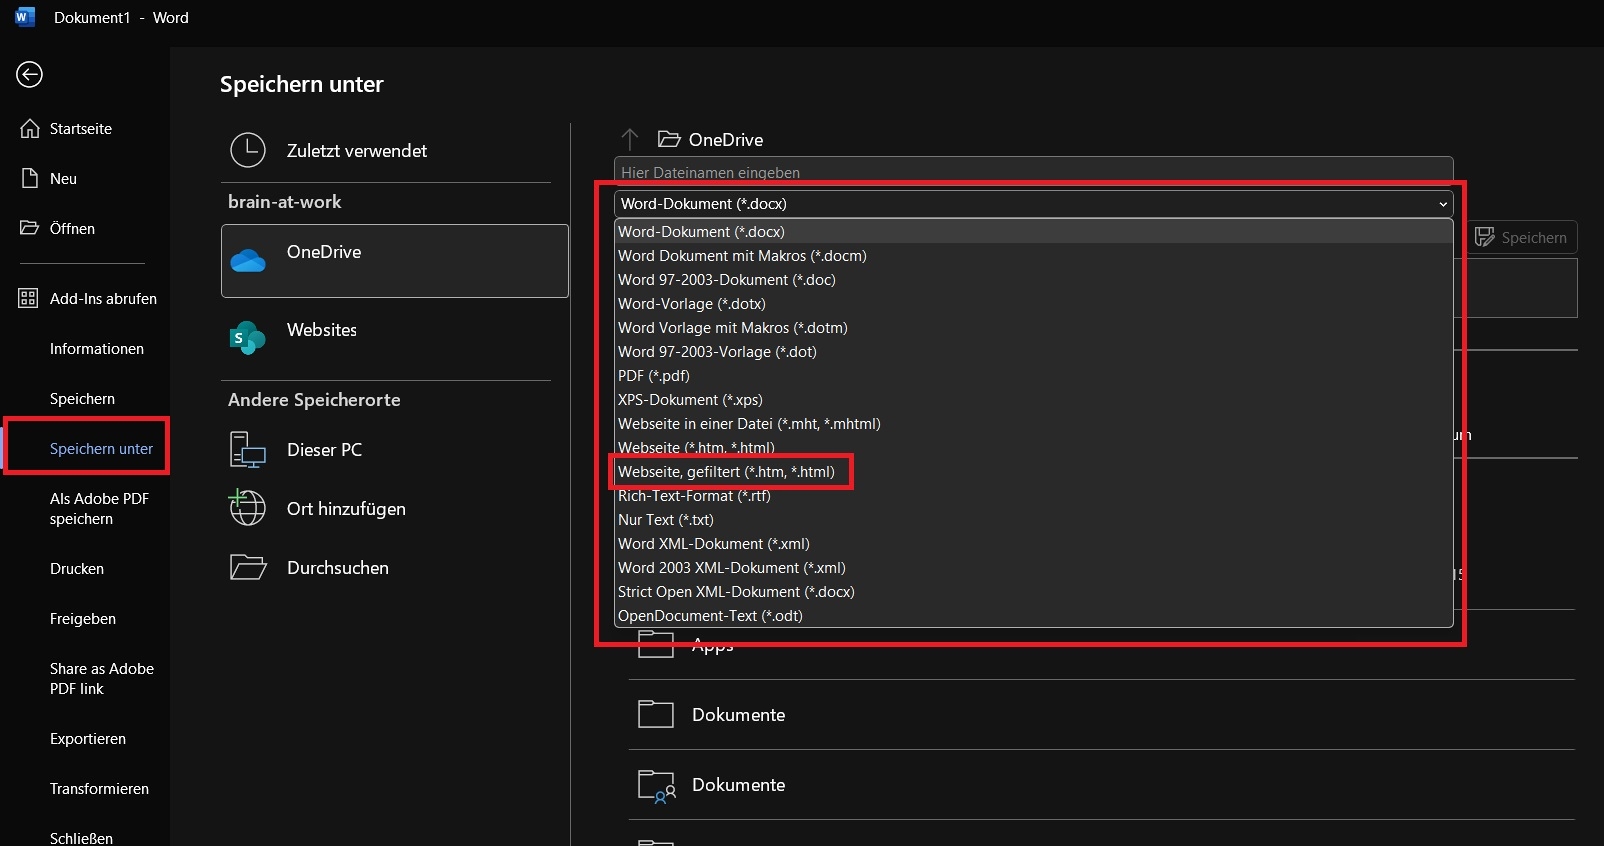
Task: Select Strict Open XML-Dokument (*.docx)
Action: click(1033, 591)
